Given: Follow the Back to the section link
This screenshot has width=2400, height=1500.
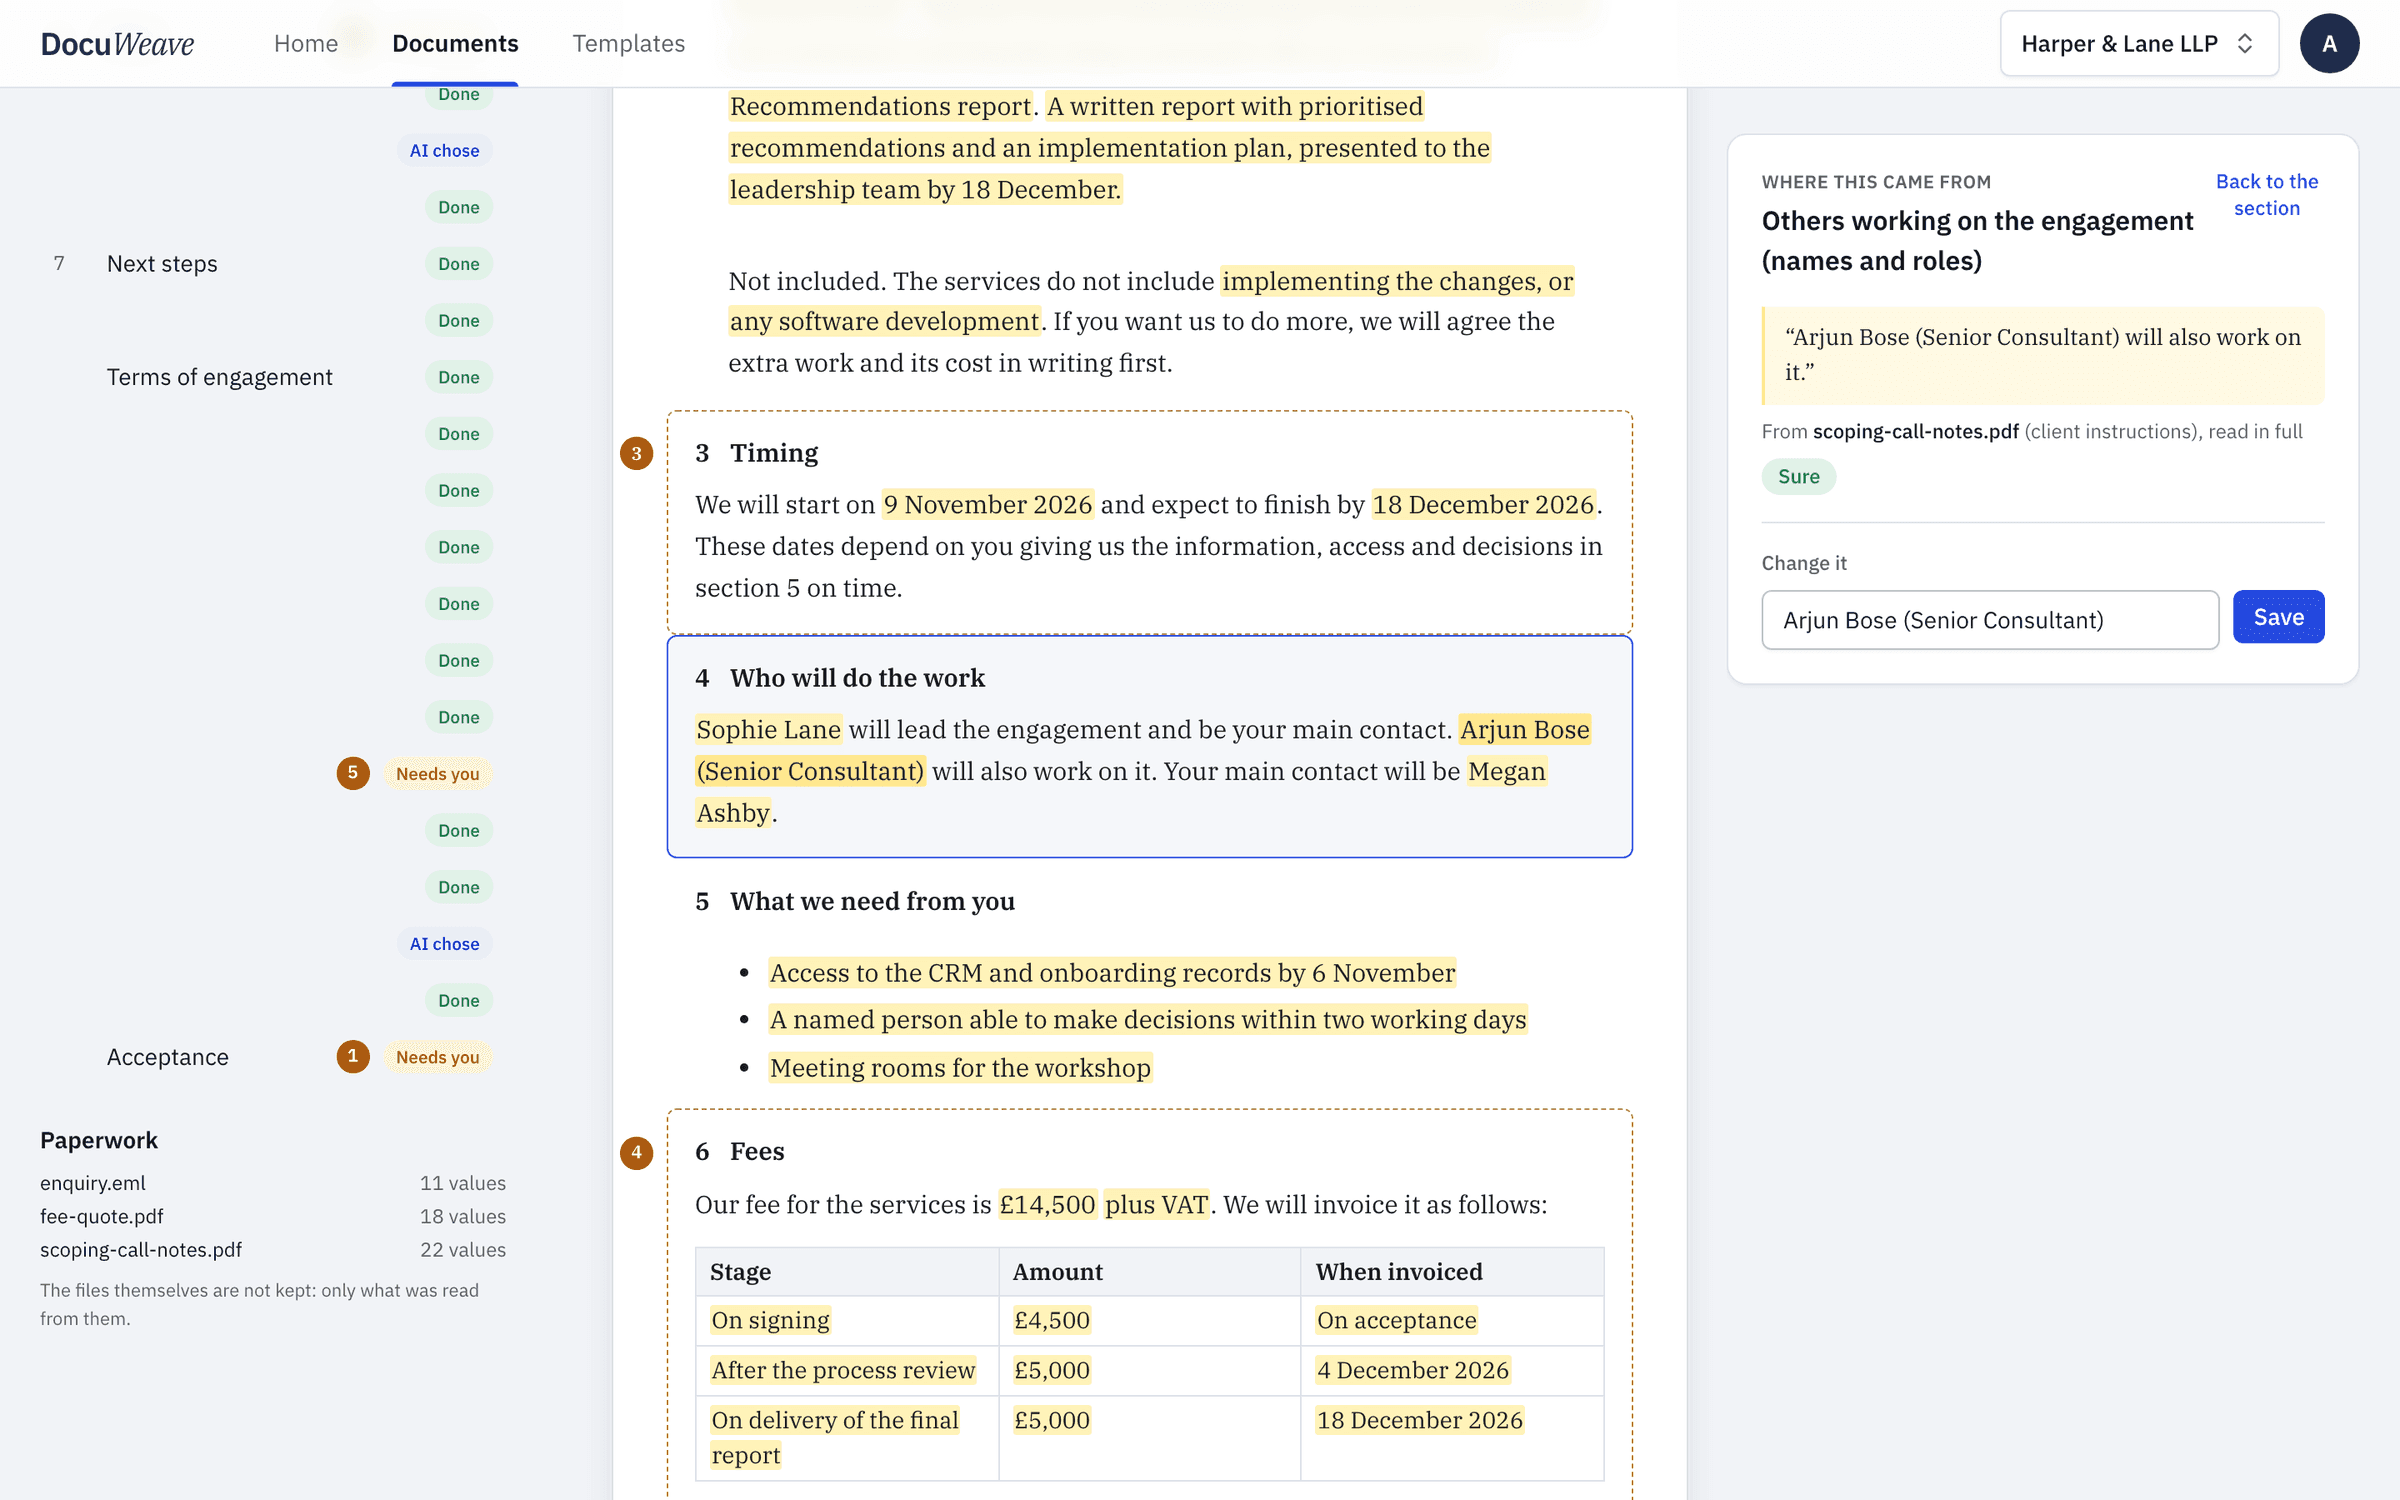Looking at the screenshot, I should coord(2266,194).
